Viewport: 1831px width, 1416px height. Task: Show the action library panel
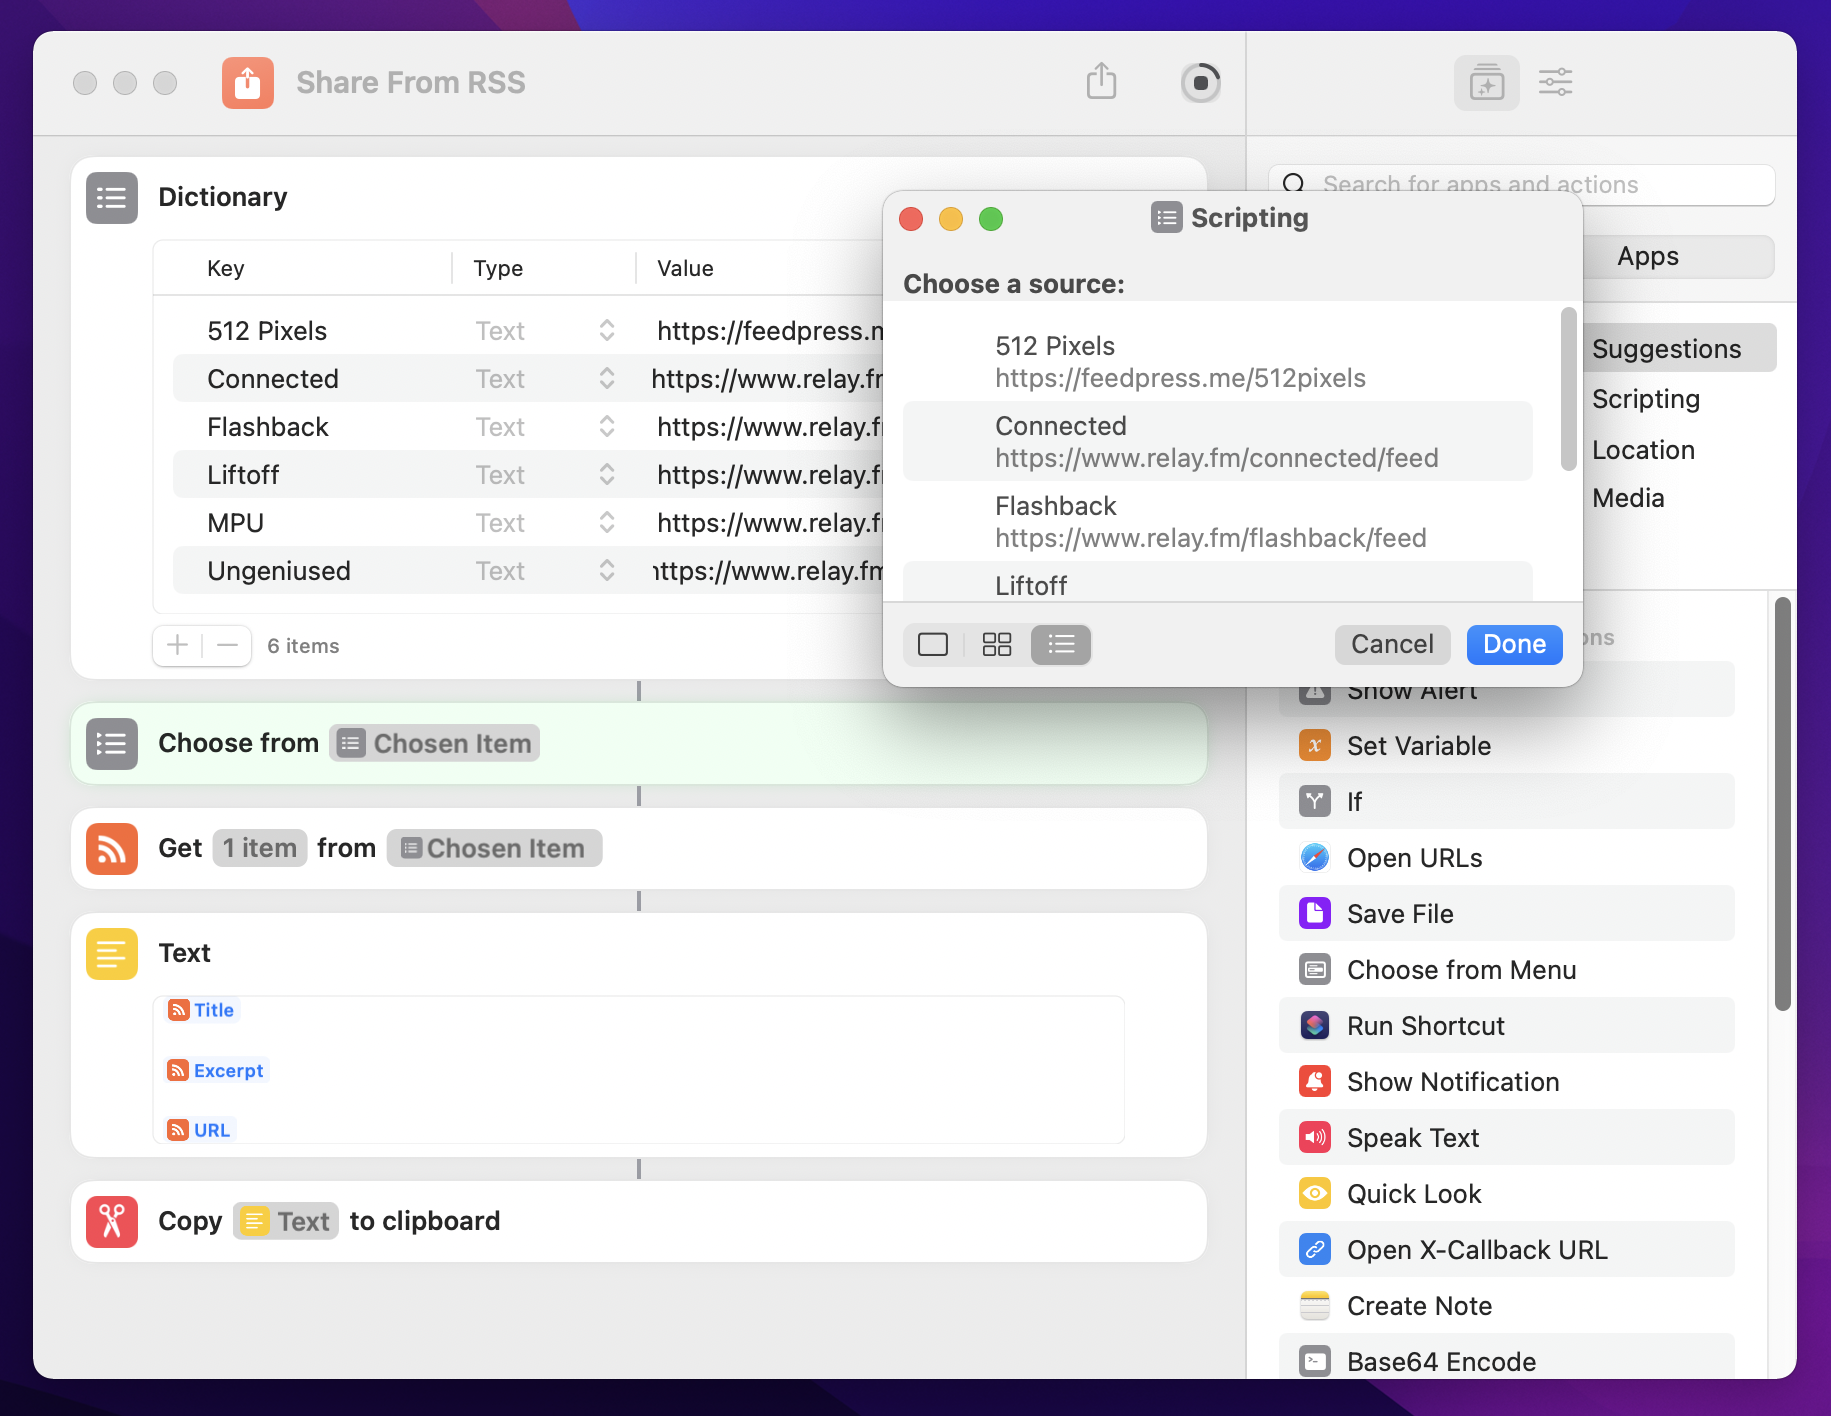[1487, 83]
